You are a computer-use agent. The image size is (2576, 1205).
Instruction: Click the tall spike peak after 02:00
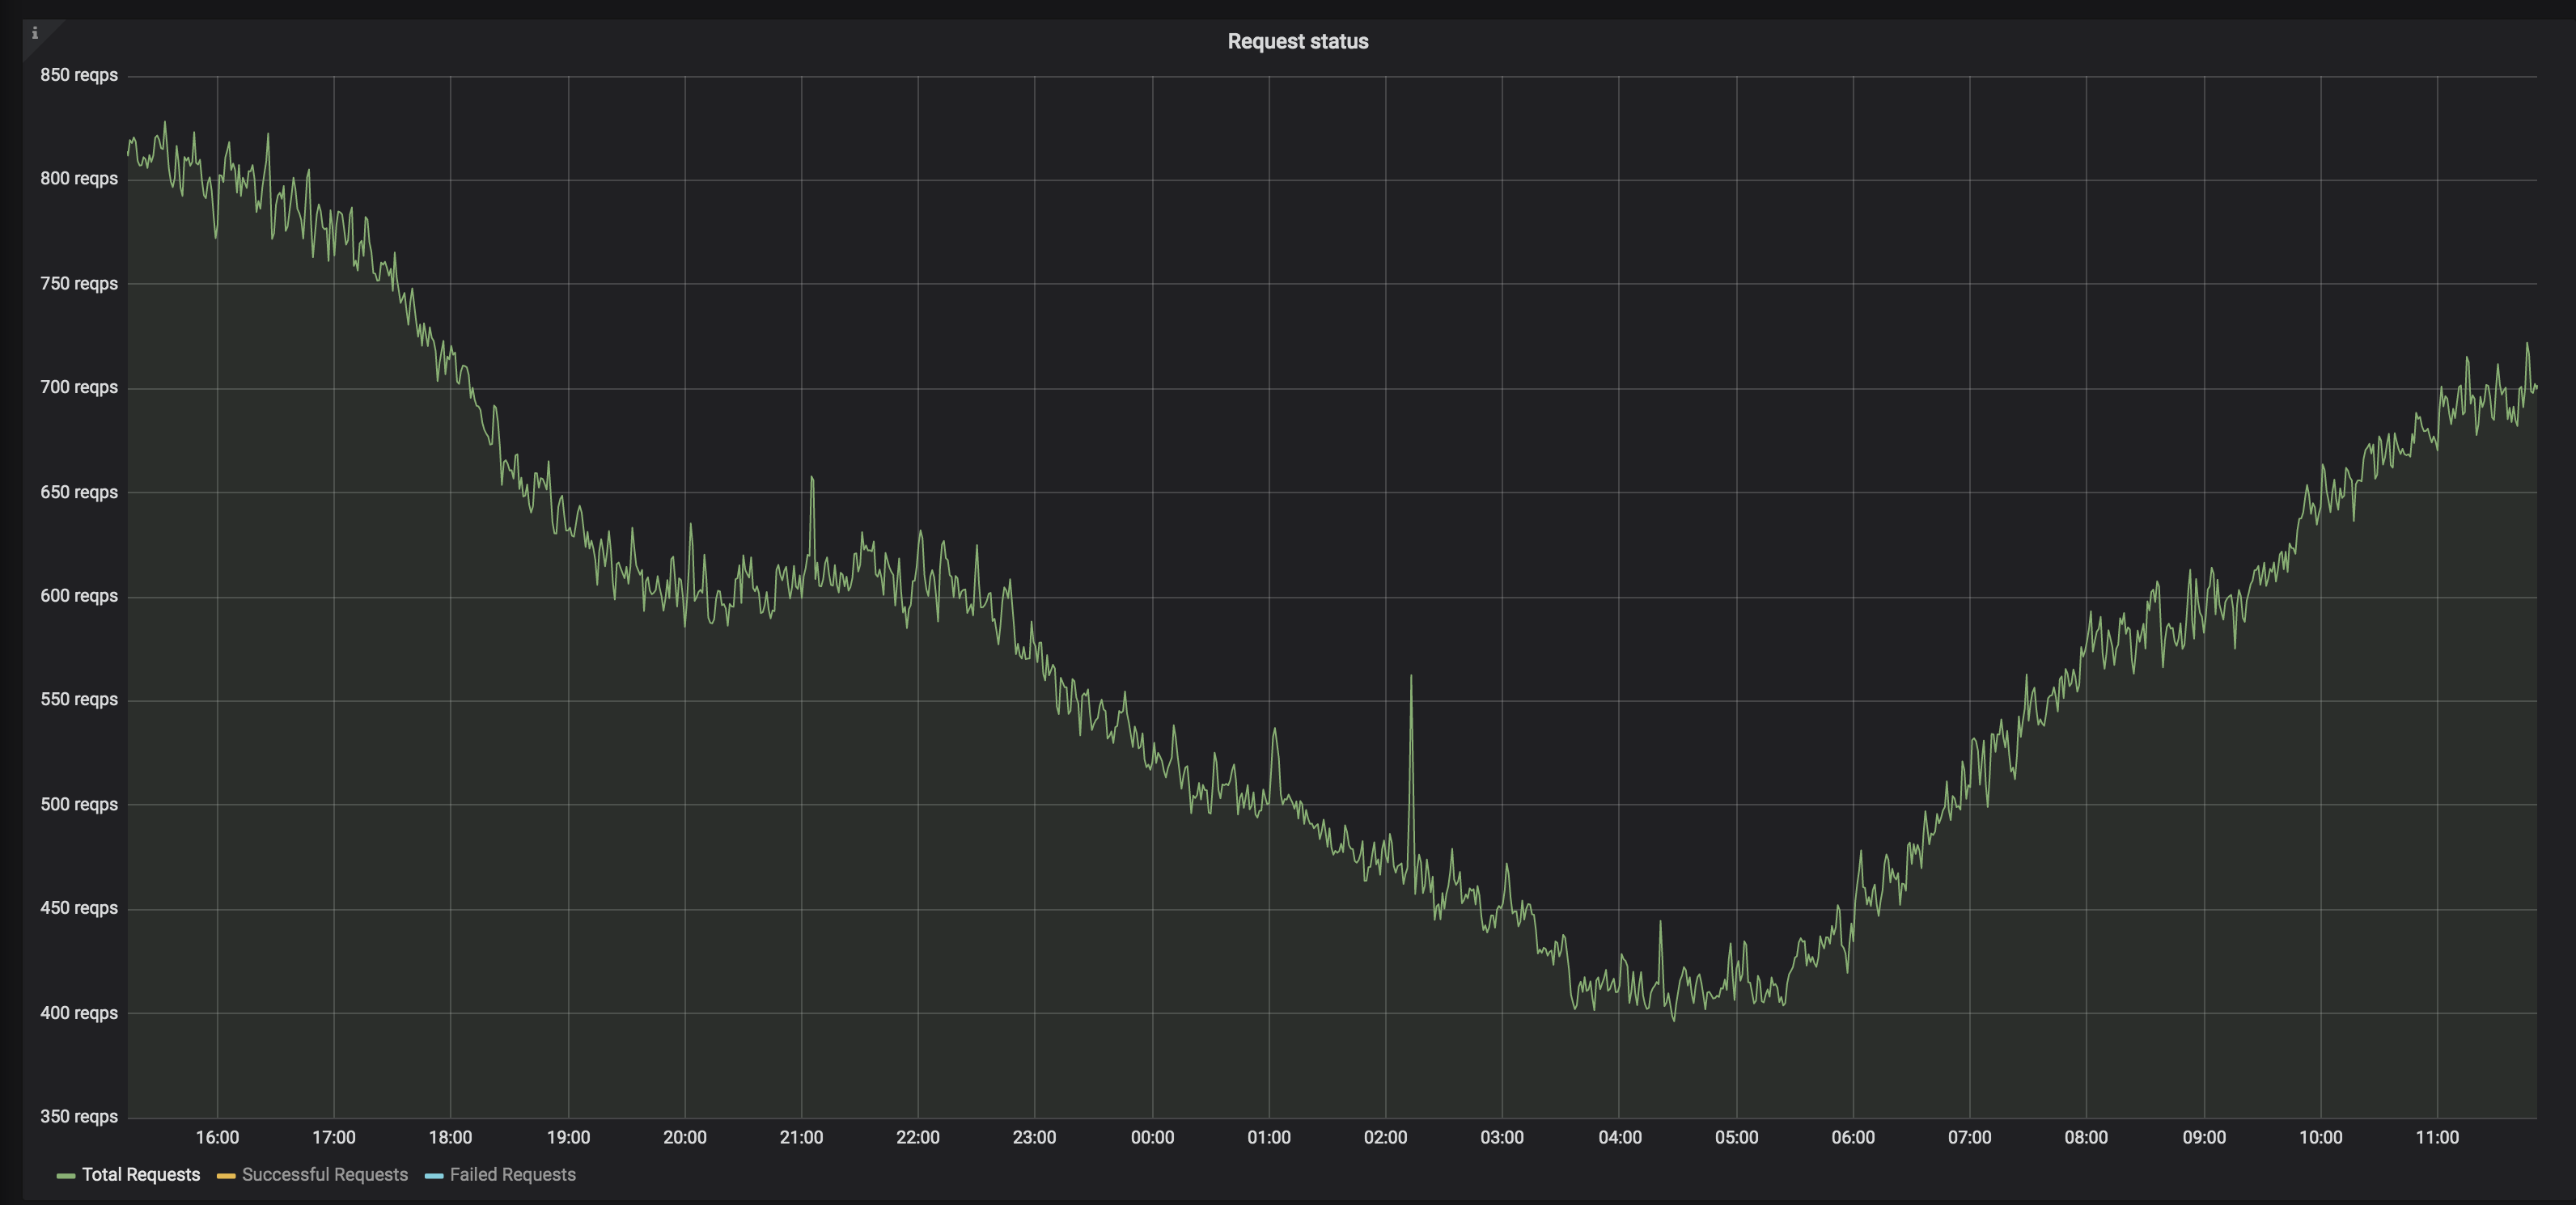pyautogui.click(x=1411, y=677)
